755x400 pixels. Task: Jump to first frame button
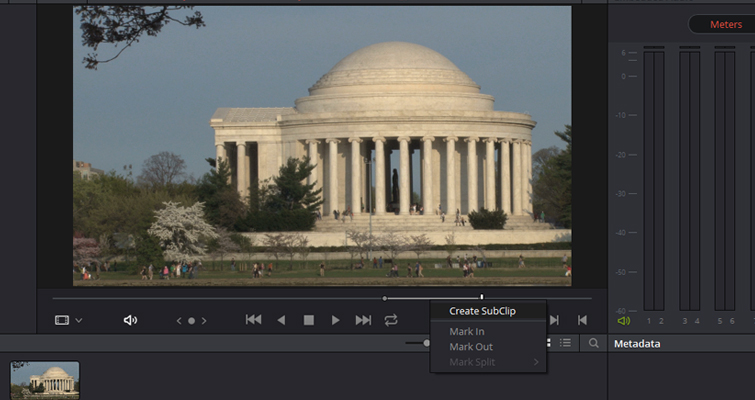(x=254, y=320)
